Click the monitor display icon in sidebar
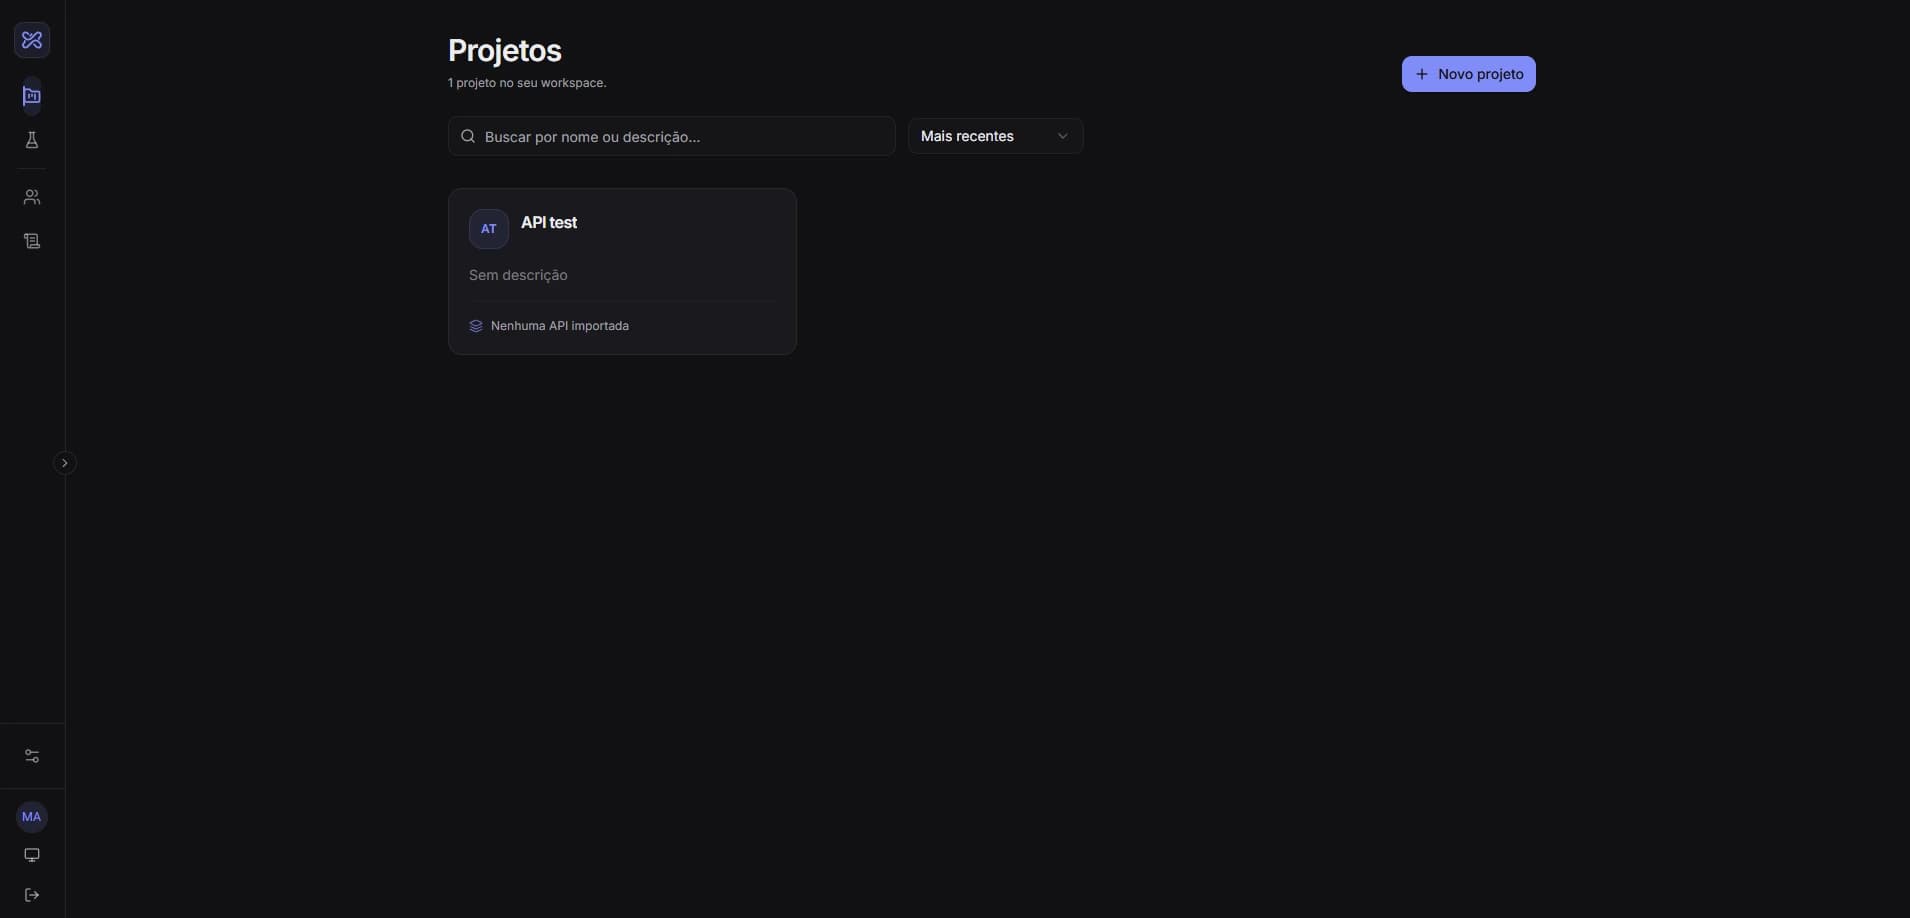The height and width of the screenshot is (918, 1910). tap(32, 855)
